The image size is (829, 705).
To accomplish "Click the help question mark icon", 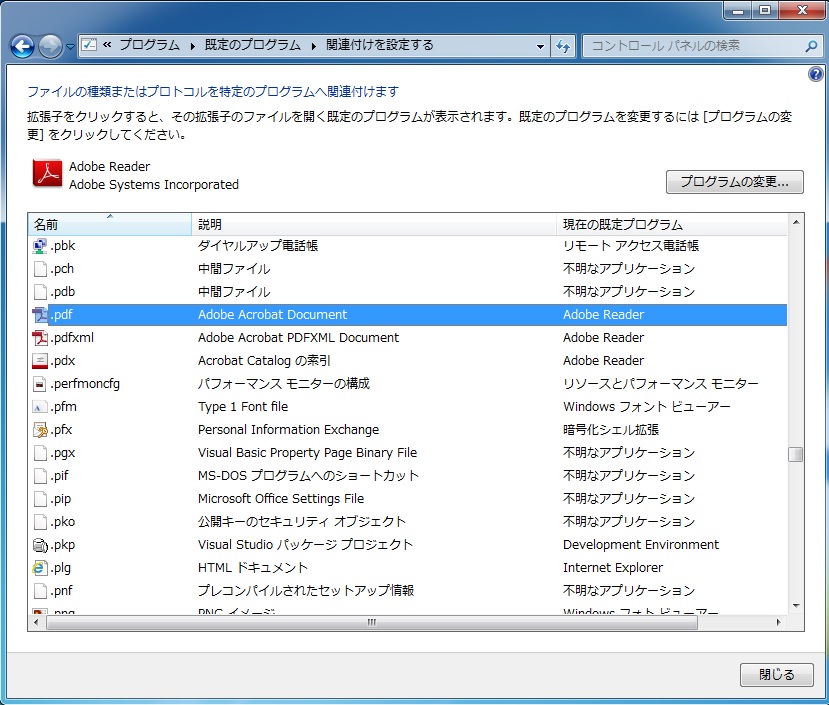I will 817,72.
